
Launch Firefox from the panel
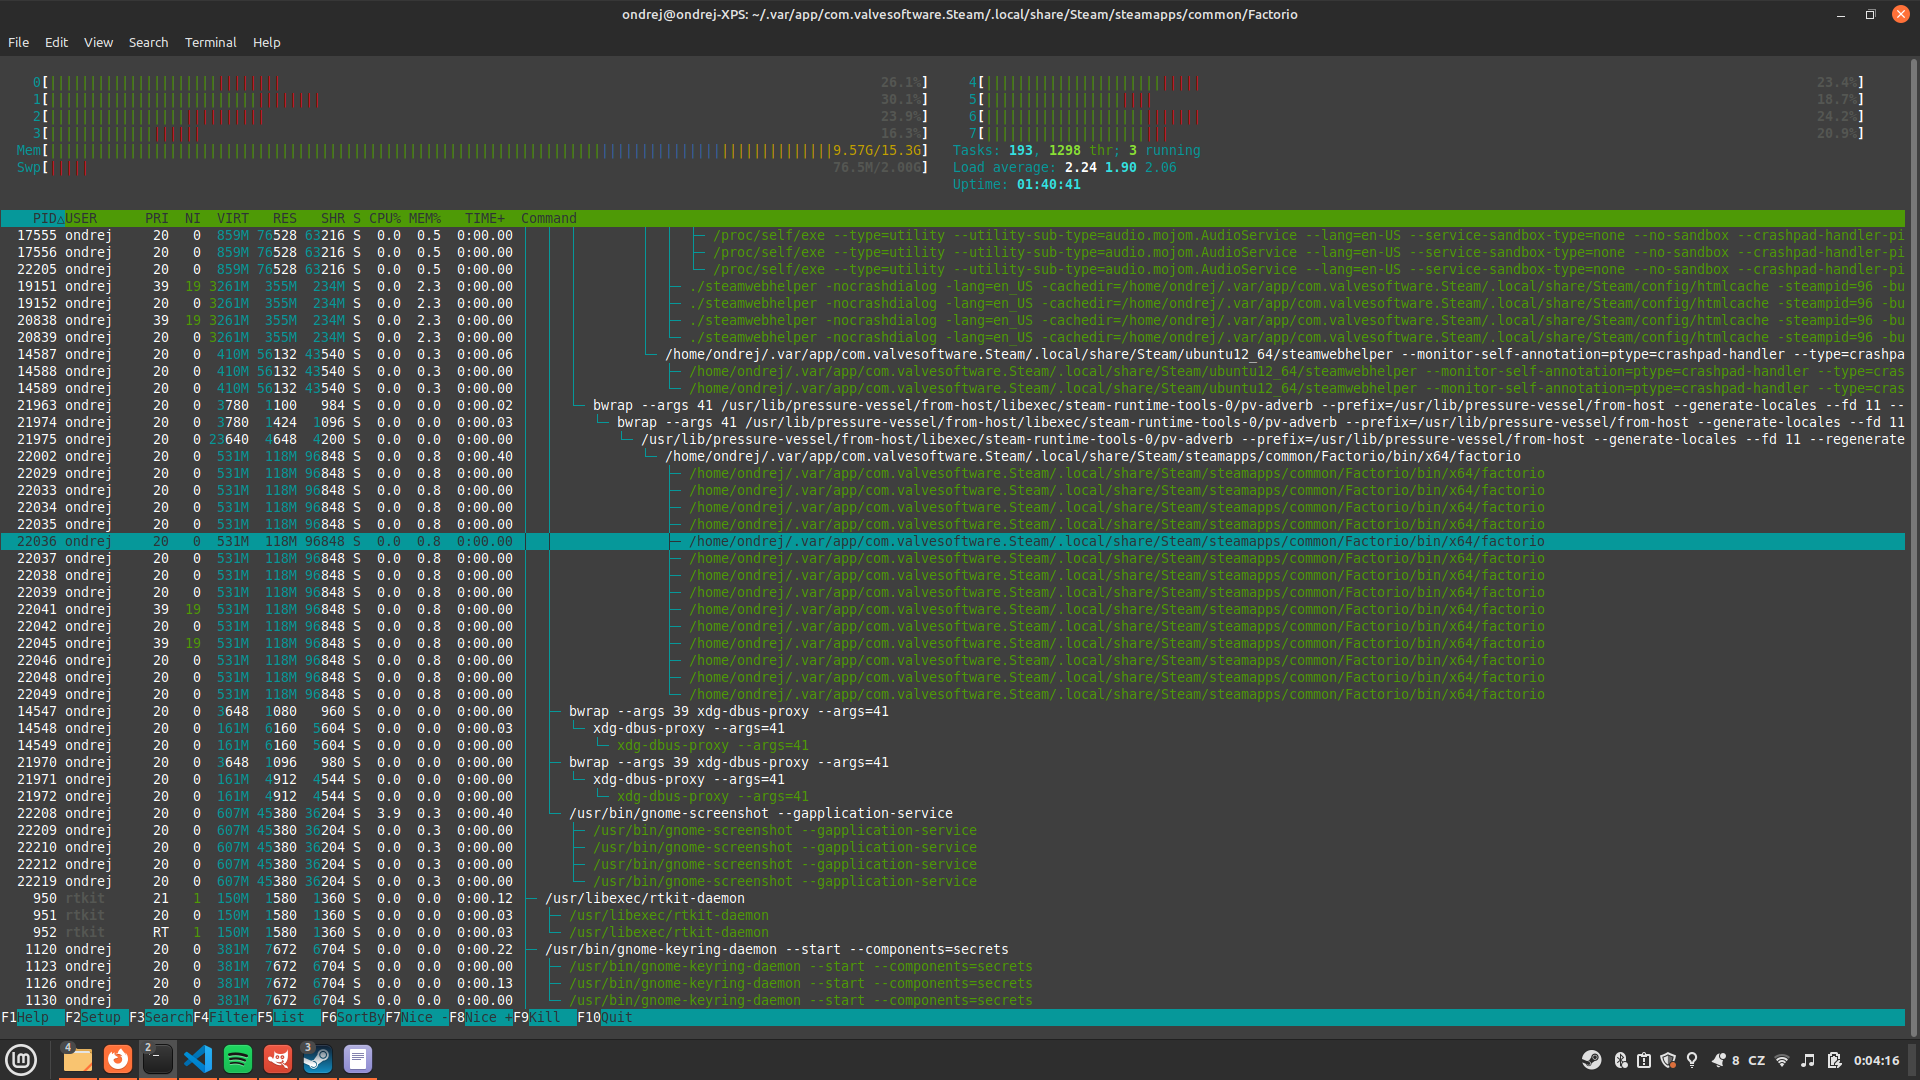(118, 1059)
